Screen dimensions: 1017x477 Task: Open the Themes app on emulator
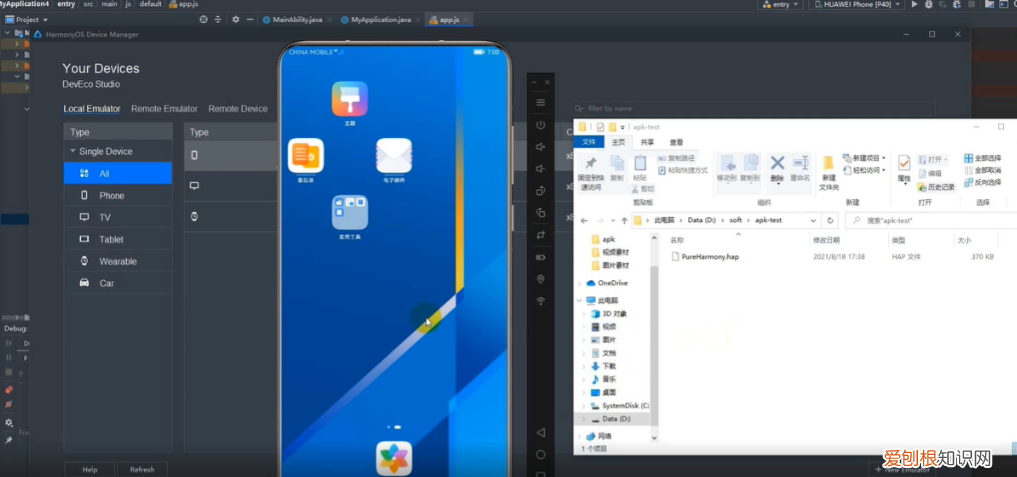[x=350, y=99]
